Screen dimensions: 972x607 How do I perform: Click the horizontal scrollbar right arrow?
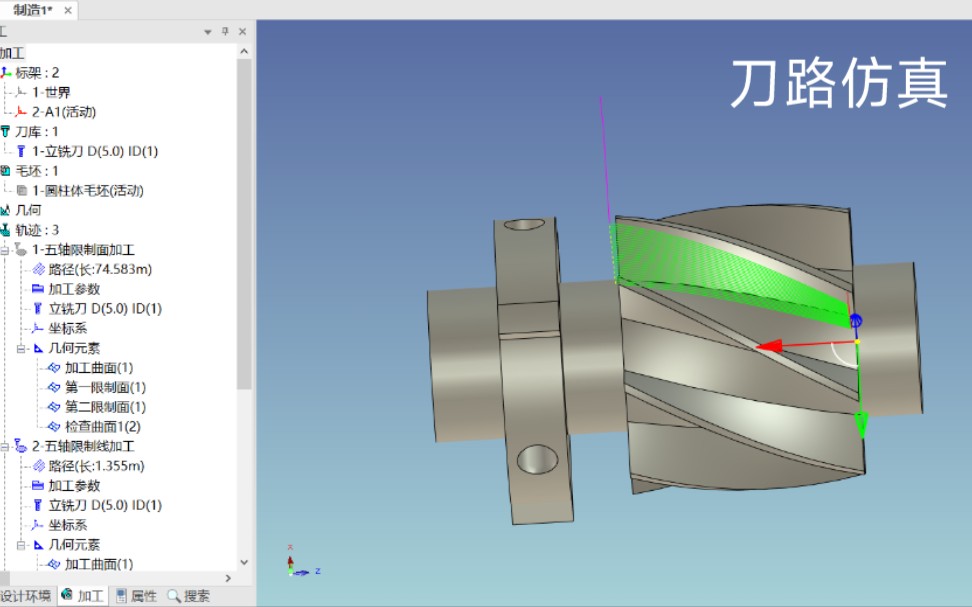tap(228, 578)
